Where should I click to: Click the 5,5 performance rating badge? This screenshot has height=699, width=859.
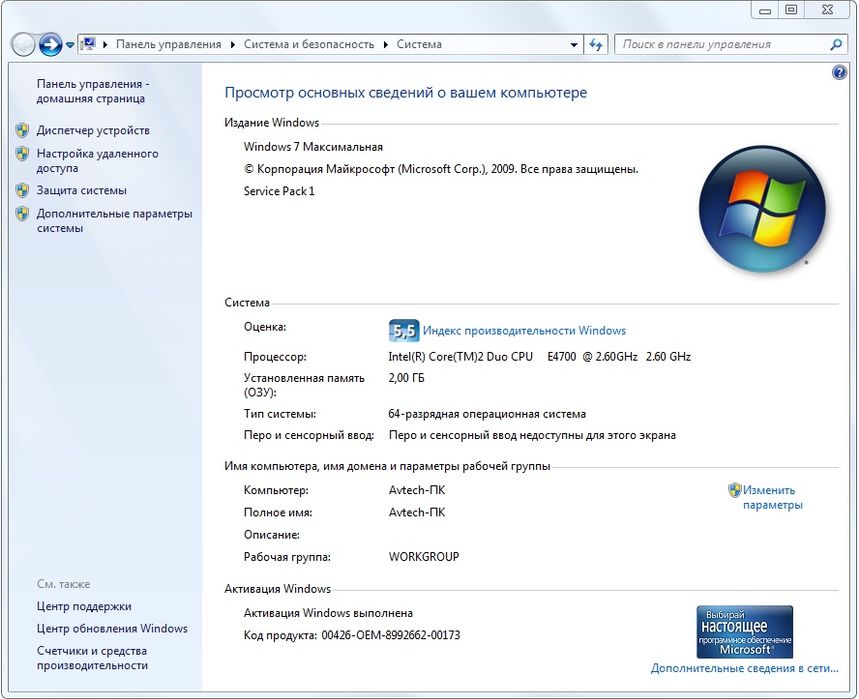coord(404,331)
